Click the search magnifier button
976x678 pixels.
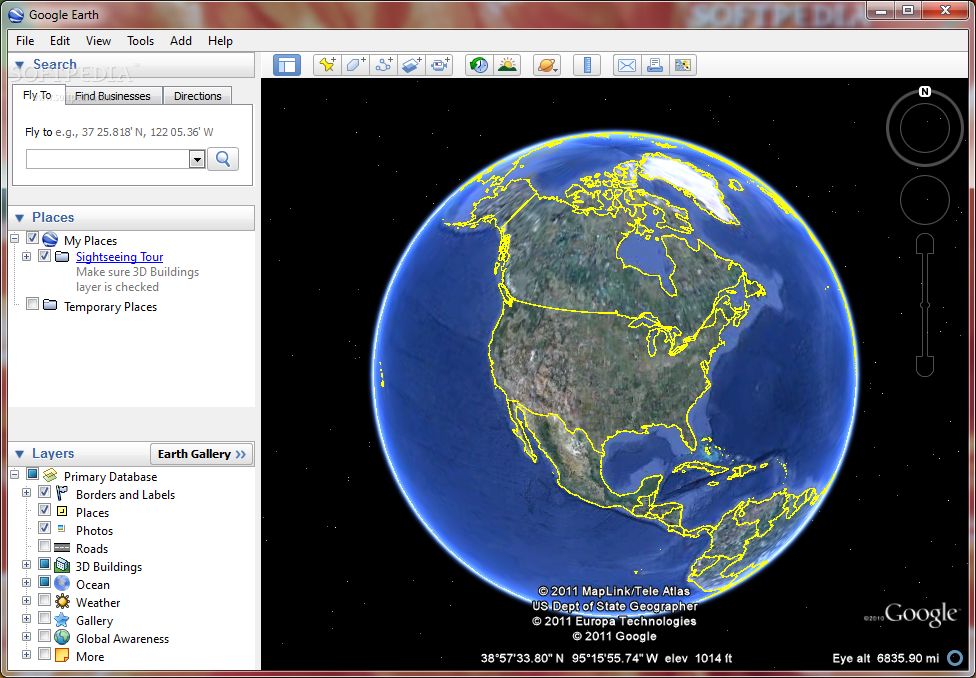pyautogui.click(x=223, y=159)
